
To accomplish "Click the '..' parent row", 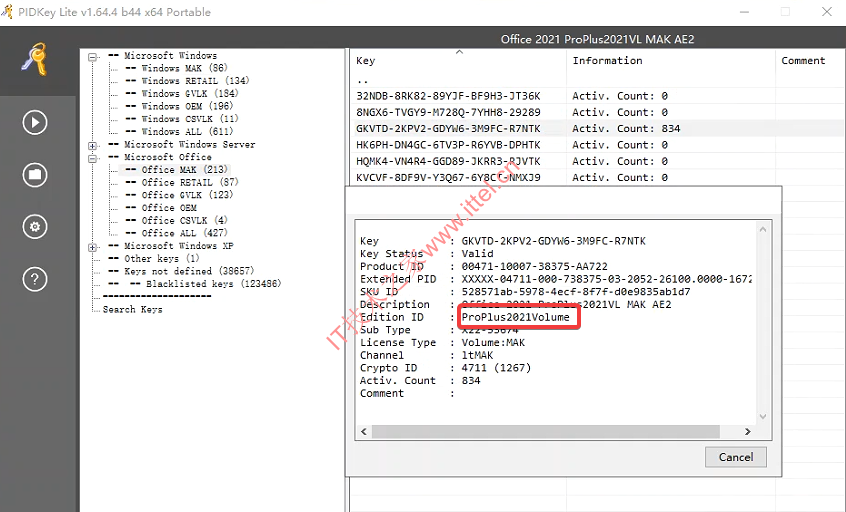I will pos(363,81).
